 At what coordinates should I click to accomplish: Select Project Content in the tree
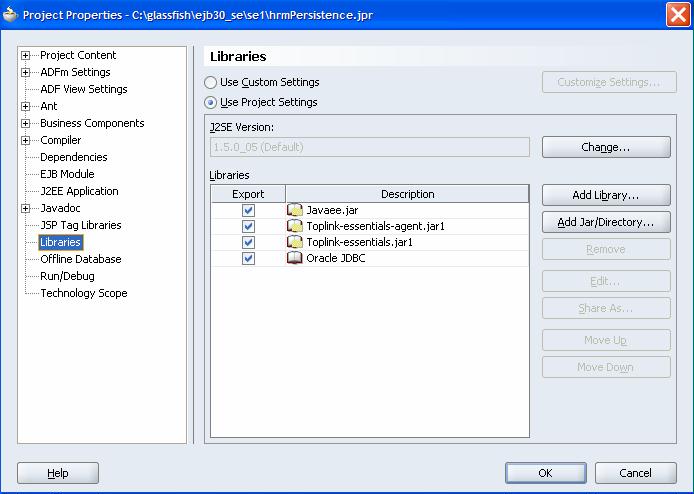pos(78,55)
